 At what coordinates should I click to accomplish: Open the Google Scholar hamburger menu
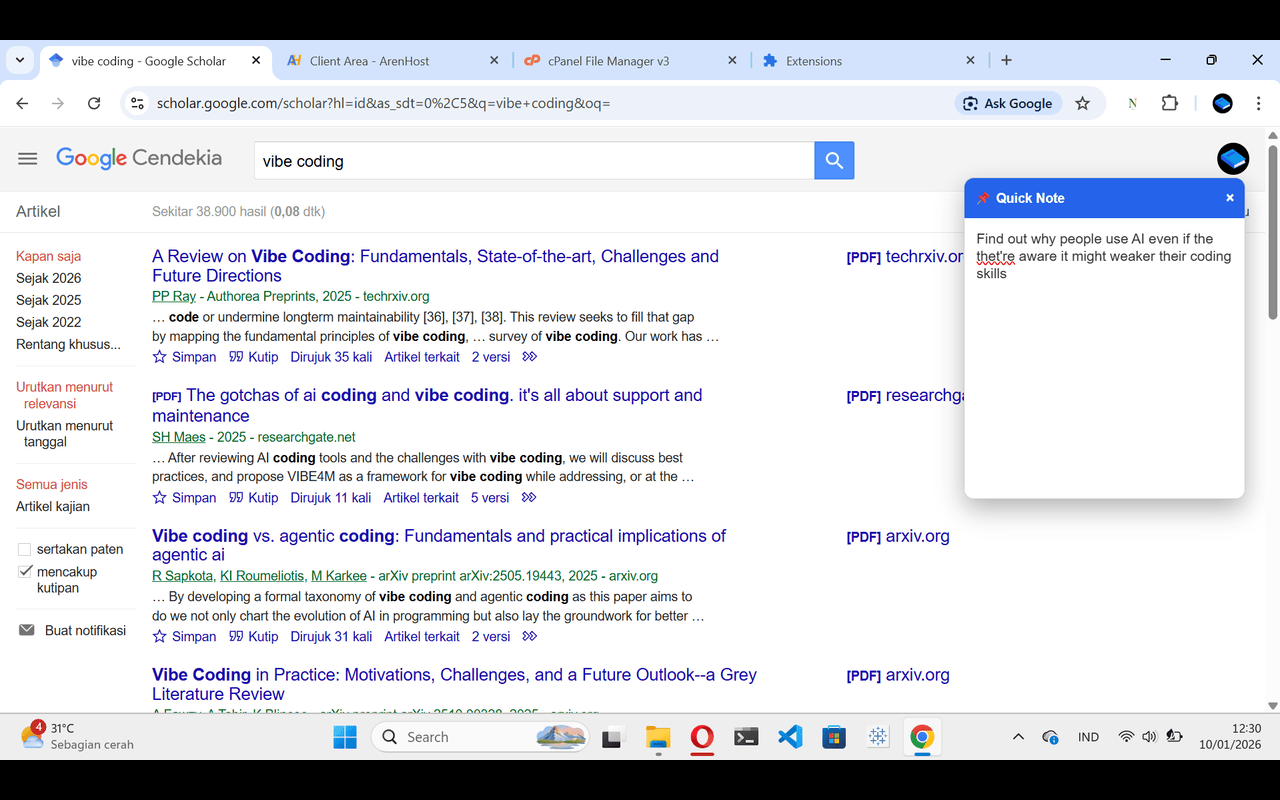point(28,159)
